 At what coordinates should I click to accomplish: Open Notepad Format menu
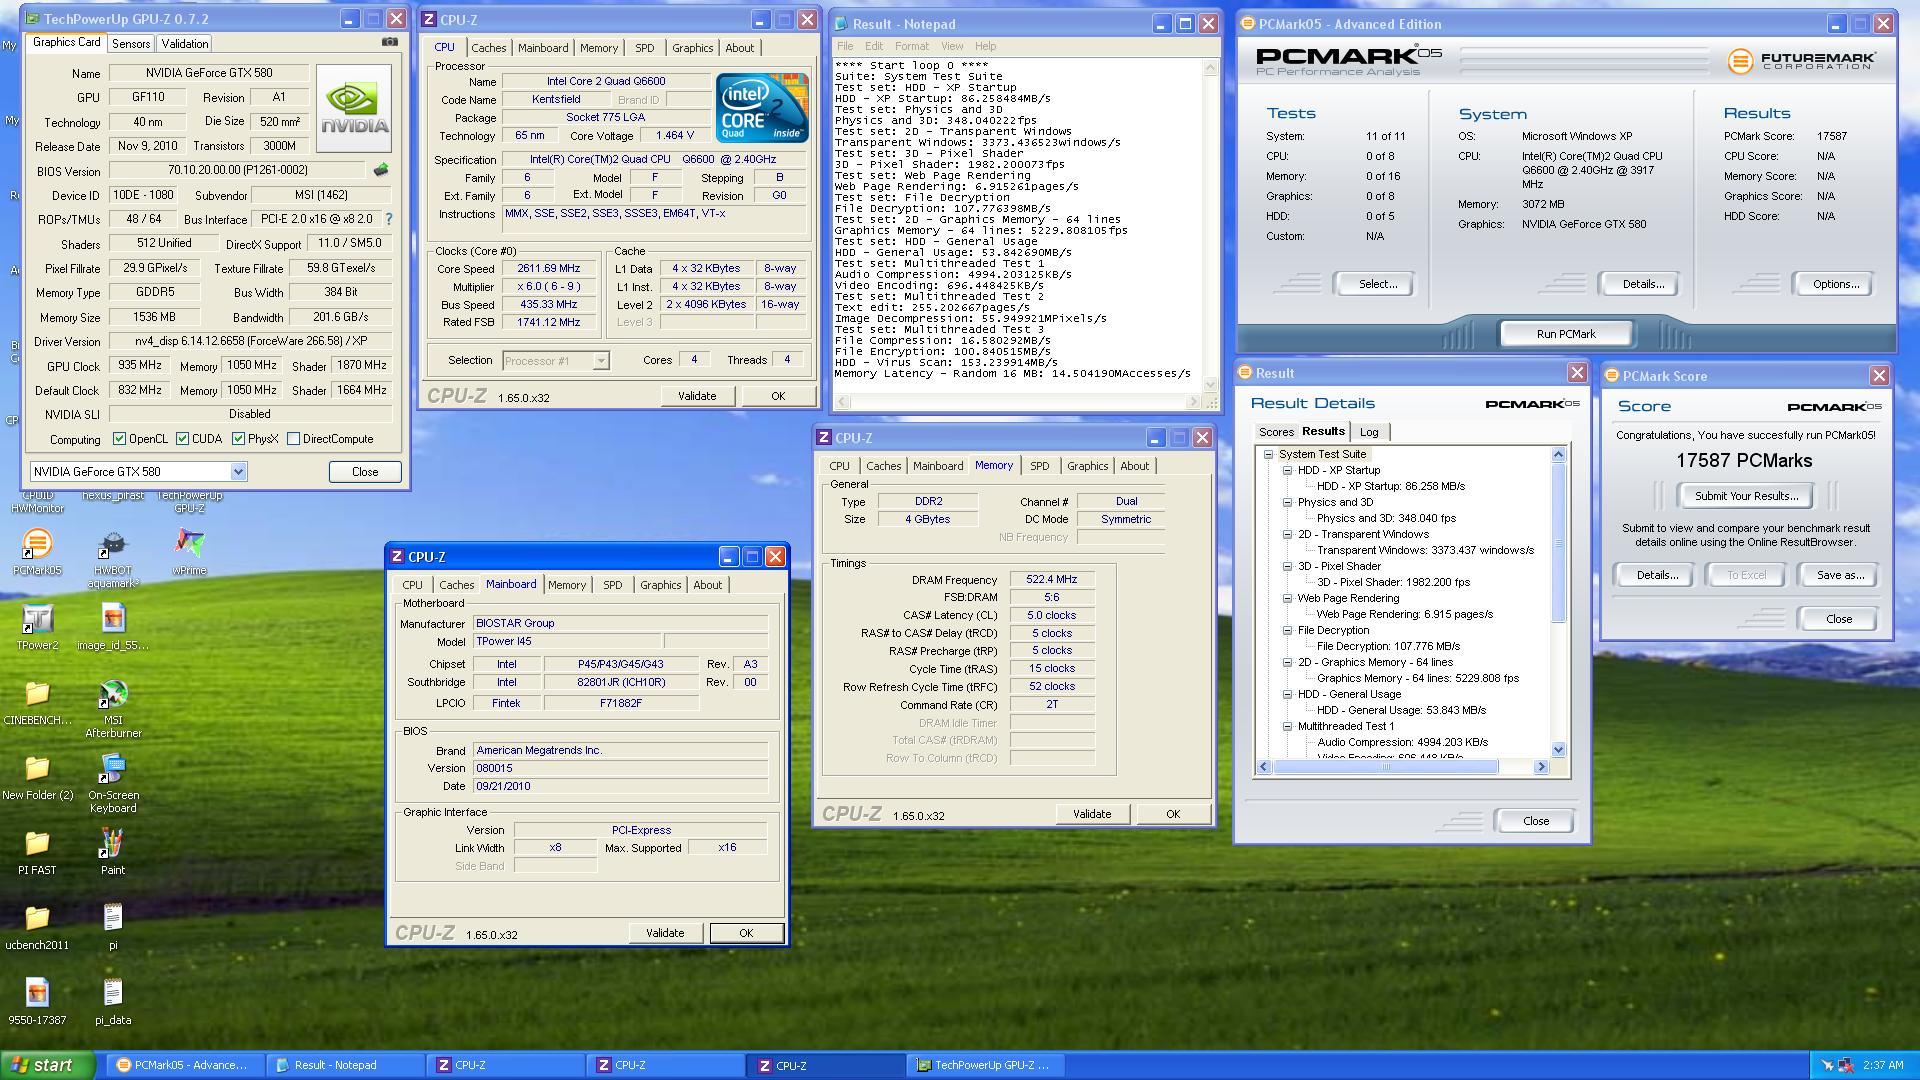[x=911, y=46]
